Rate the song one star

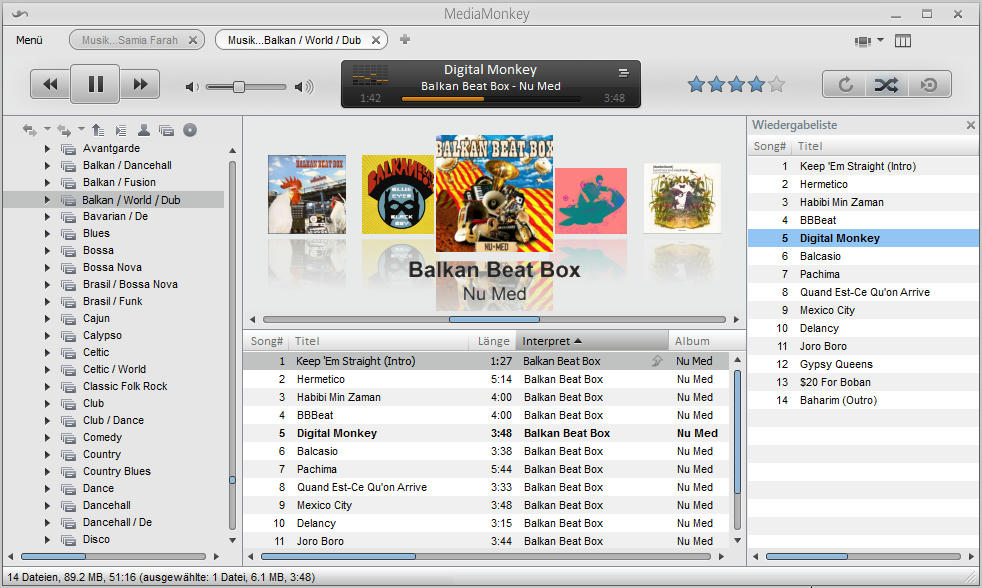(696, 84)
